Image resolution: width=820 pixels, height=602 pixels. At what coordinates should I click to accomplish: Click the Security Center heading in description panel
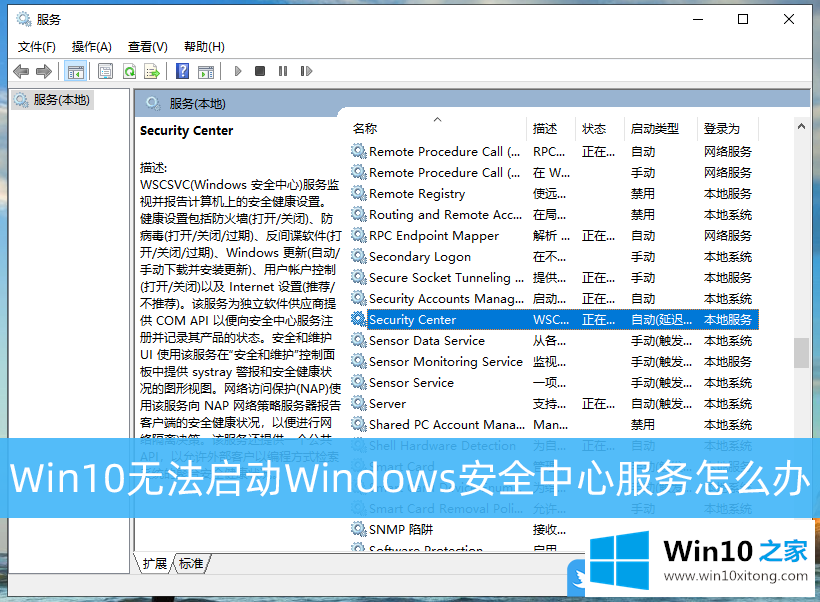pyautogui.click(x=187, y=131)
